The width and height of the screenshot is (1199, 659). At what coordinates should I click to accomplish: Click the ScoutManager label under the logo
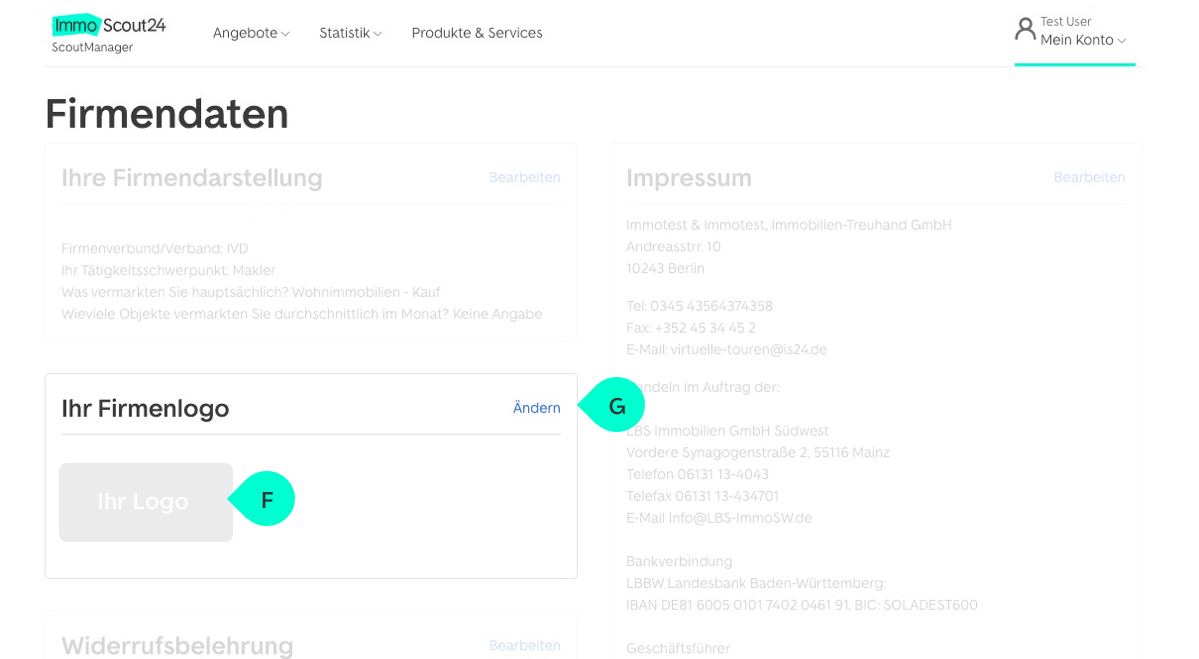(92, 48)
